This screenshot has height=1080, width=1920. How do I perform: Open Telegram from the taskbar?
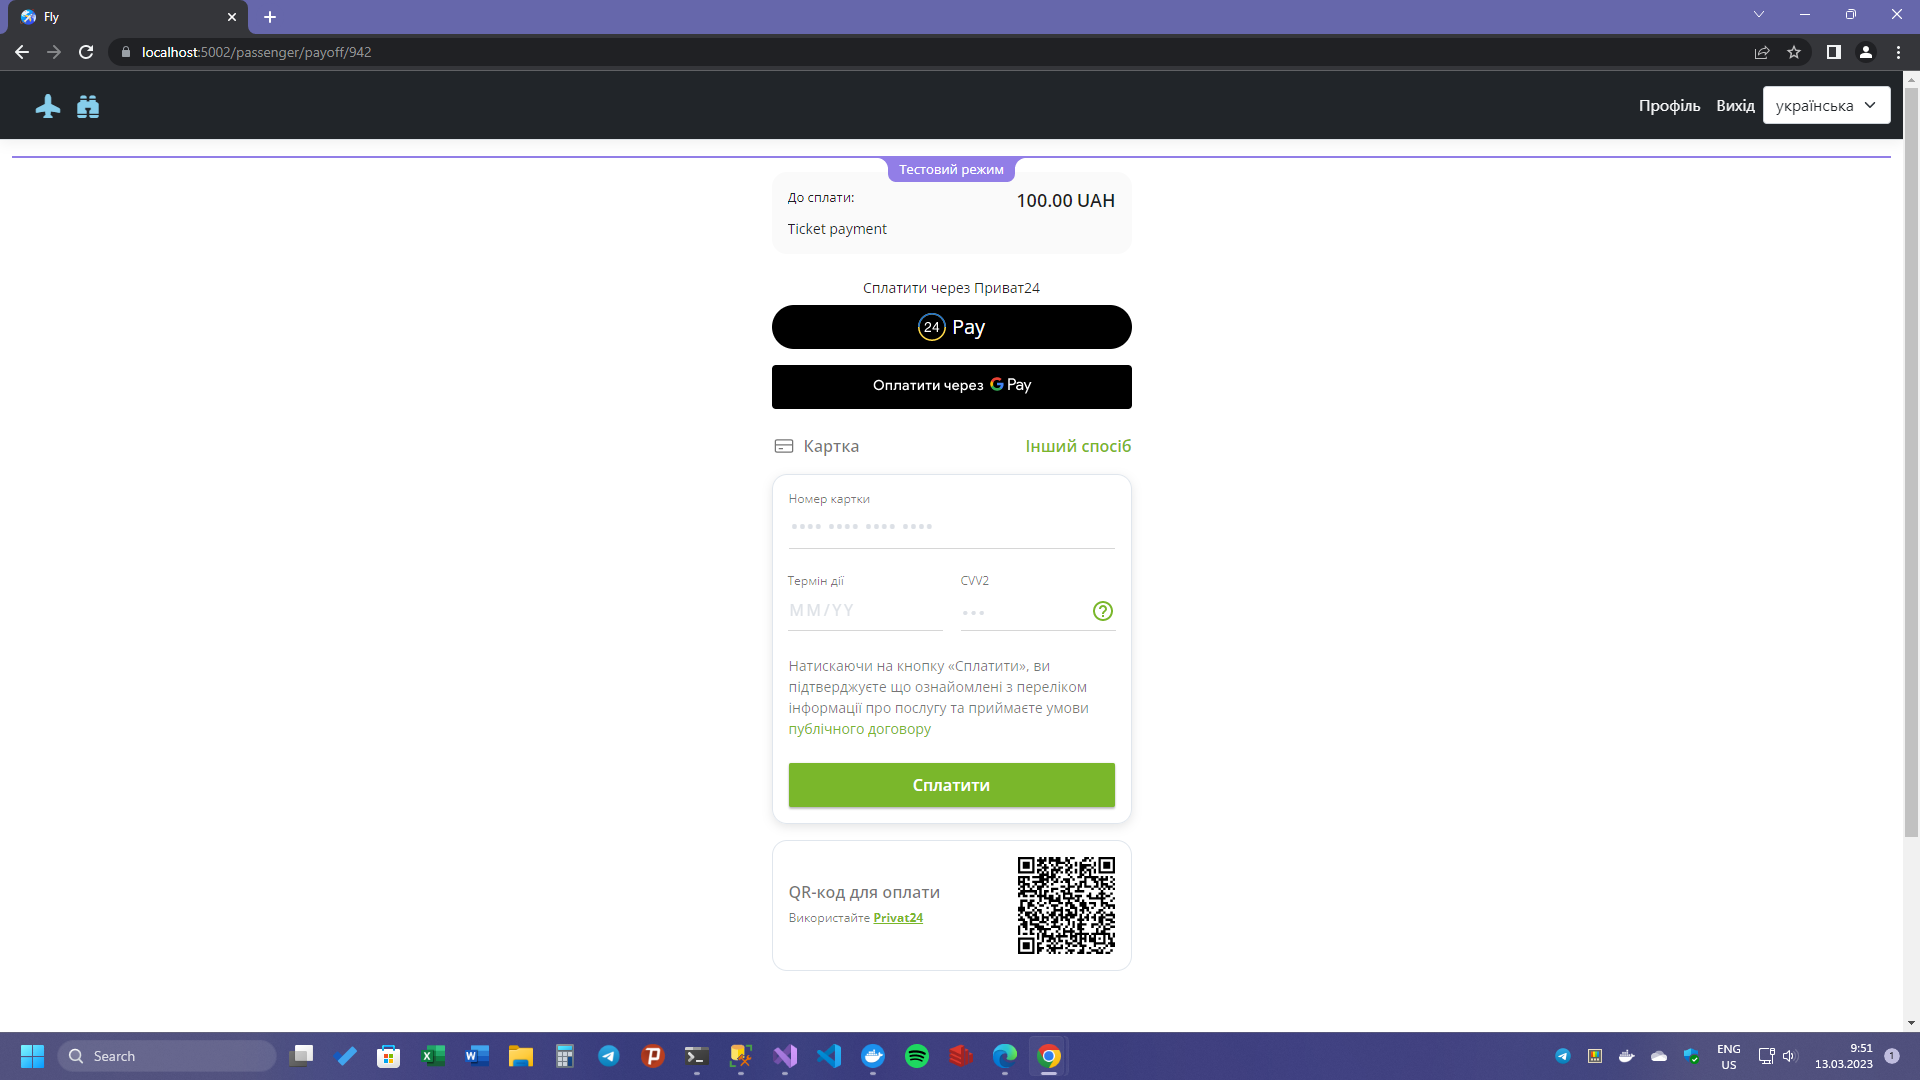point(609,1056)
